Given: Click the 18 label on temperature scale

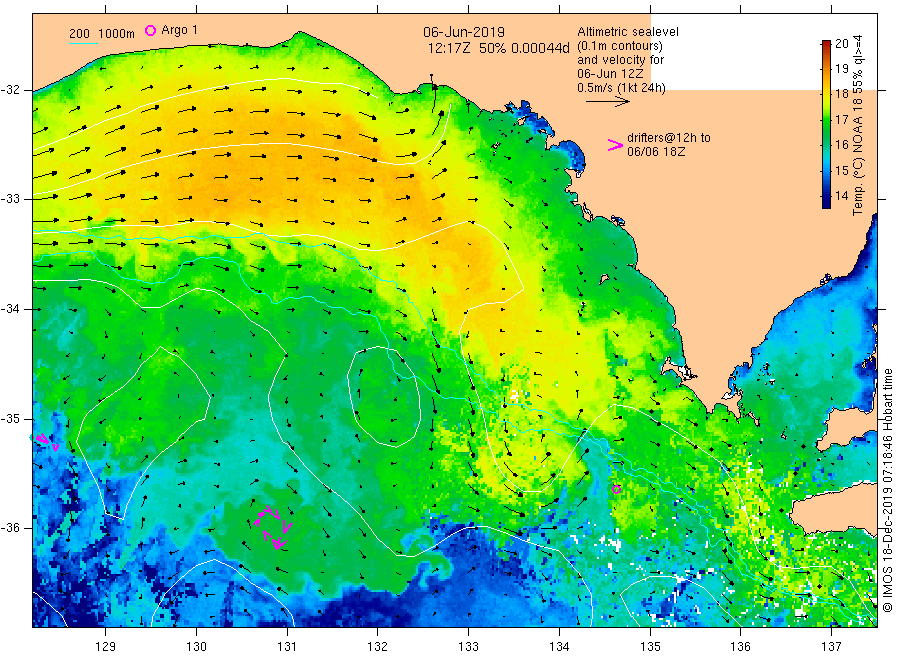Looking at the screenshot, I should point(841,94).
